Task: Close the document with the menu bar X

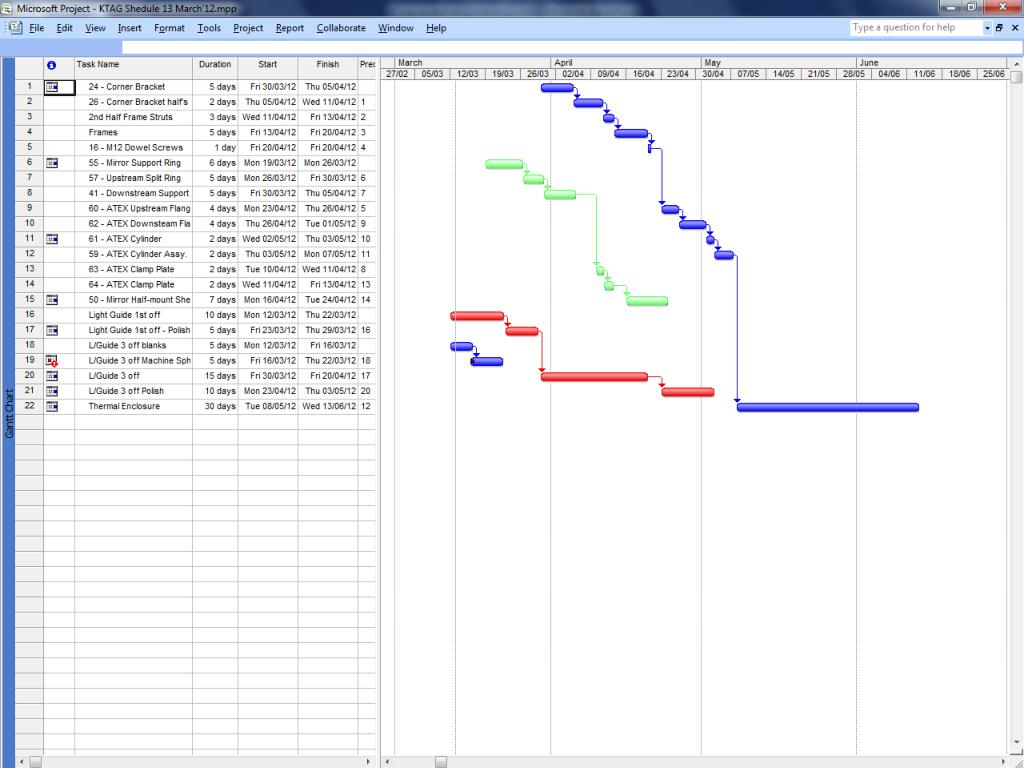Action: pos(1015,27)
